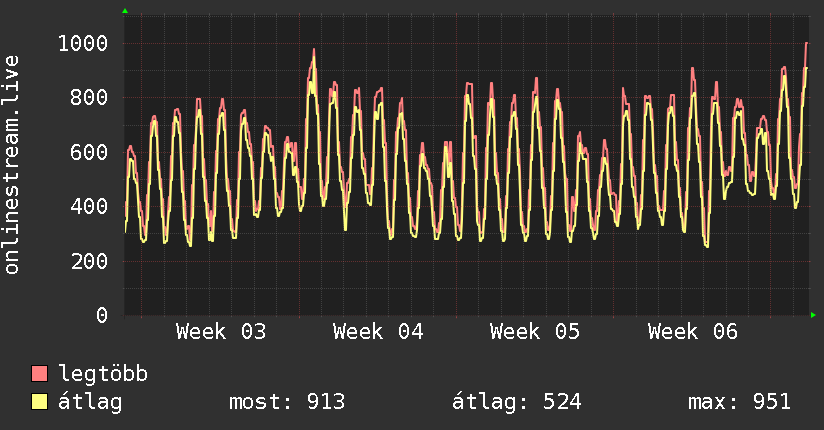Click the 200 y-axis tick label
This screenshot has width=824, height=430.
click(89, 261)
